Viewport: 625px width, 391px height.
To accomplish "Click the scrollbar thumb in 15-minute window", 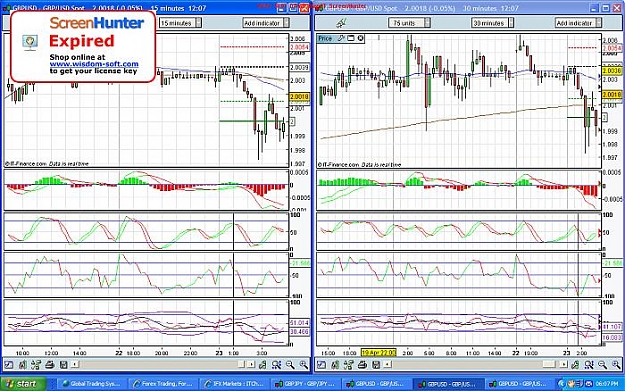I will click(241, 364).
